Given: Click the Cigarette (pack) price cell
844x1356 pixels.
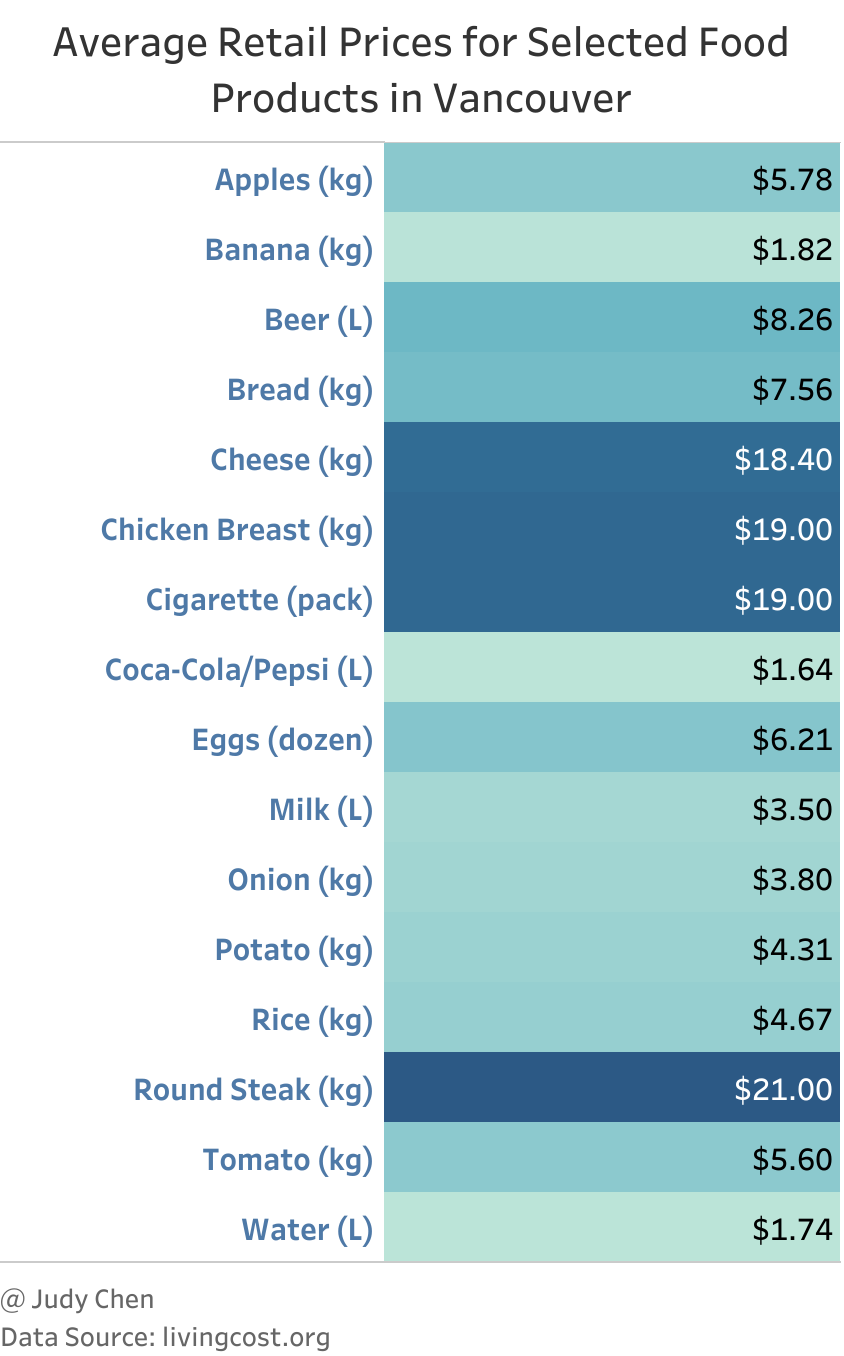Looking at the screenshot, I should point(612,599).
